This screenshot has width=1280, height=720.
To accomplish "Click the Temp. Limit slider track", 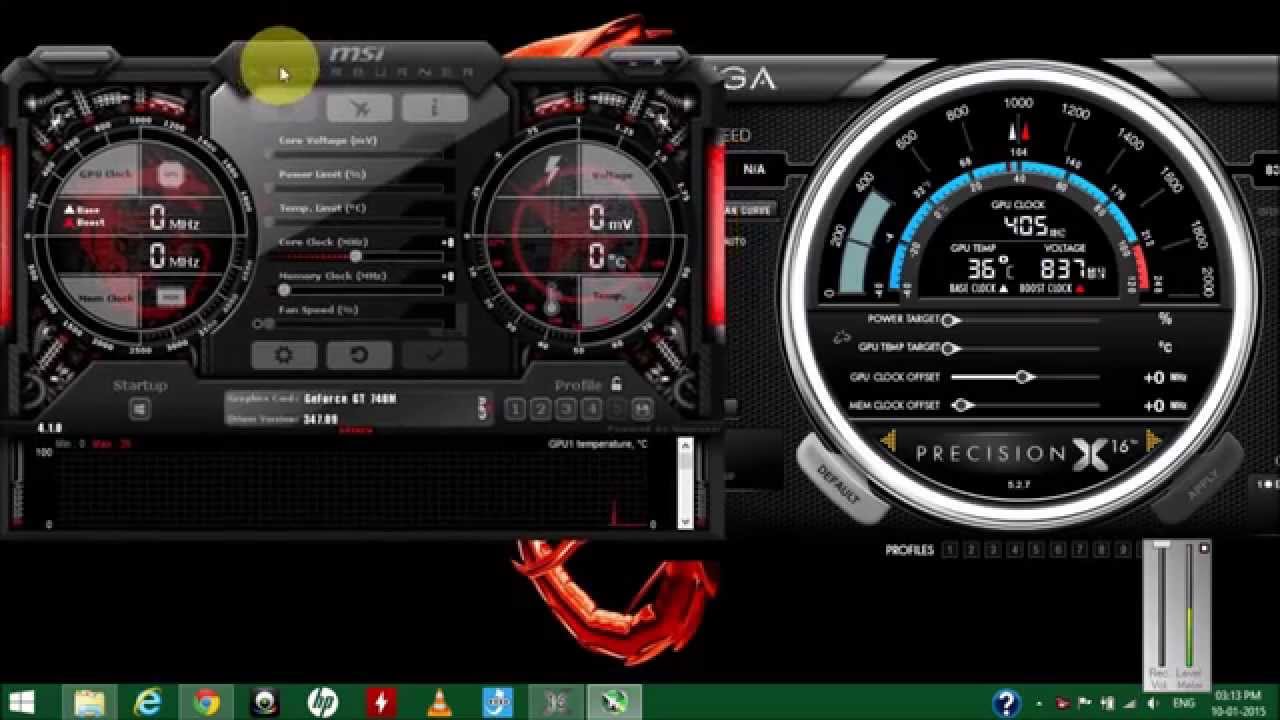I will pyautogui.click(x=360, y=222).
